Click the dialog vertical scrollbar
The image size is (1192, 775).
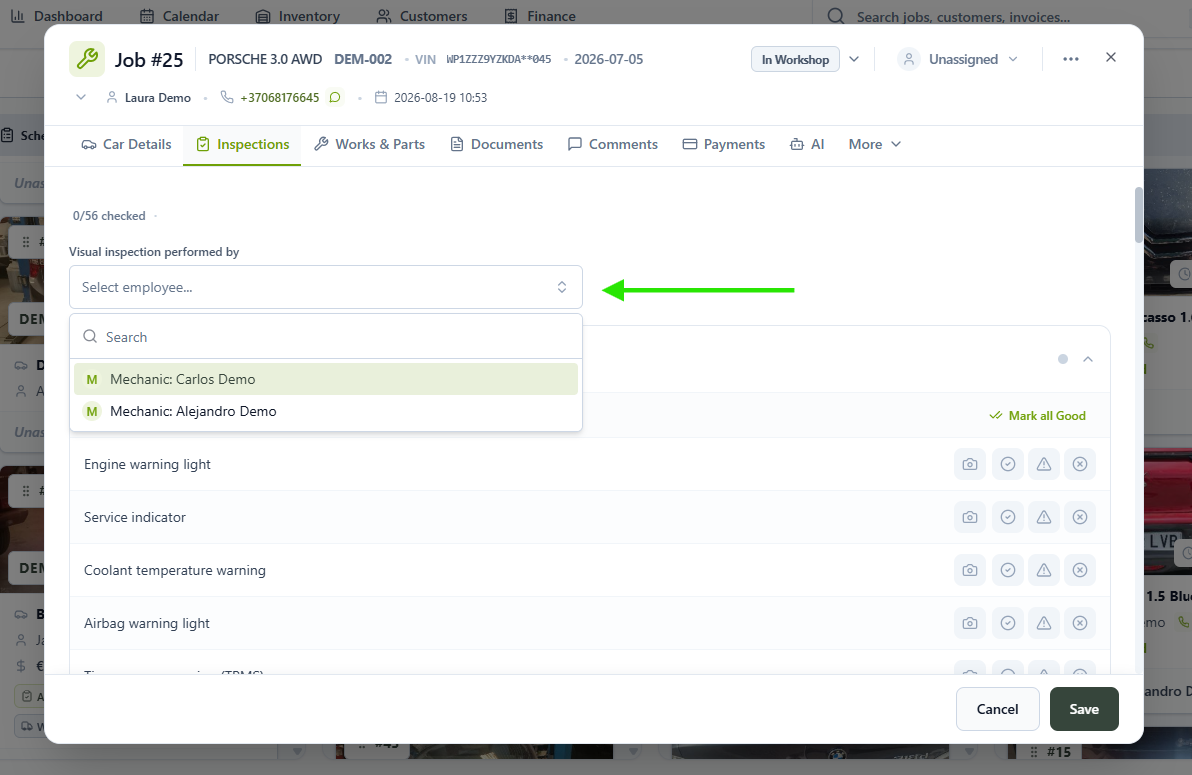(1138, 215)
